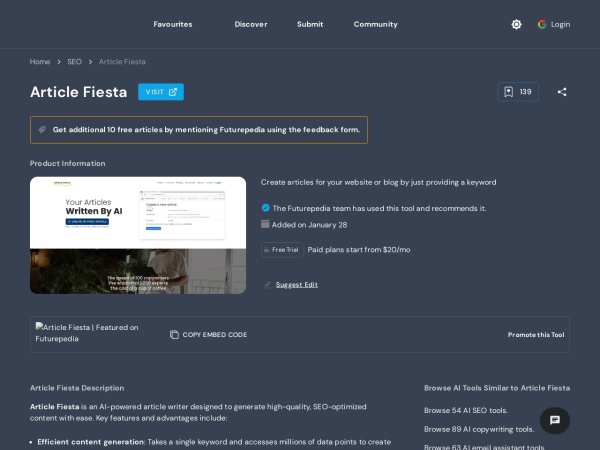Click the Article Fiesta preview thumbnail
The height and width of the screenshot is (450, 600).
coord(138,235)
